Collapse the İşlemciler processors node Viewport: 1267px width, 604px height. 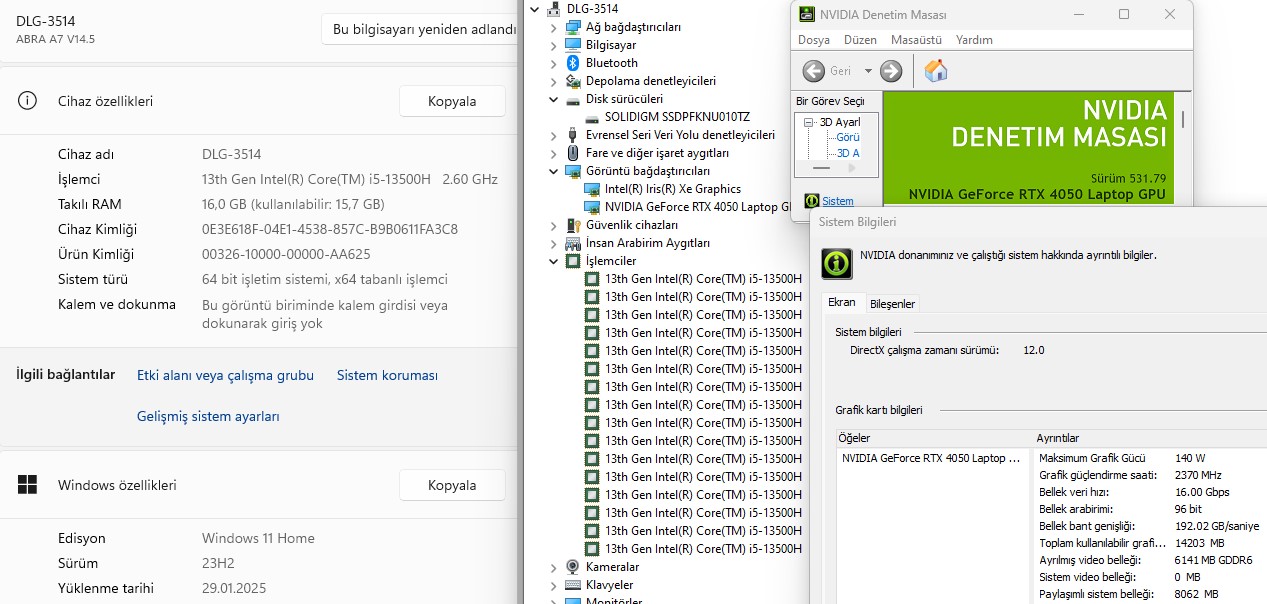coord(554,261)
